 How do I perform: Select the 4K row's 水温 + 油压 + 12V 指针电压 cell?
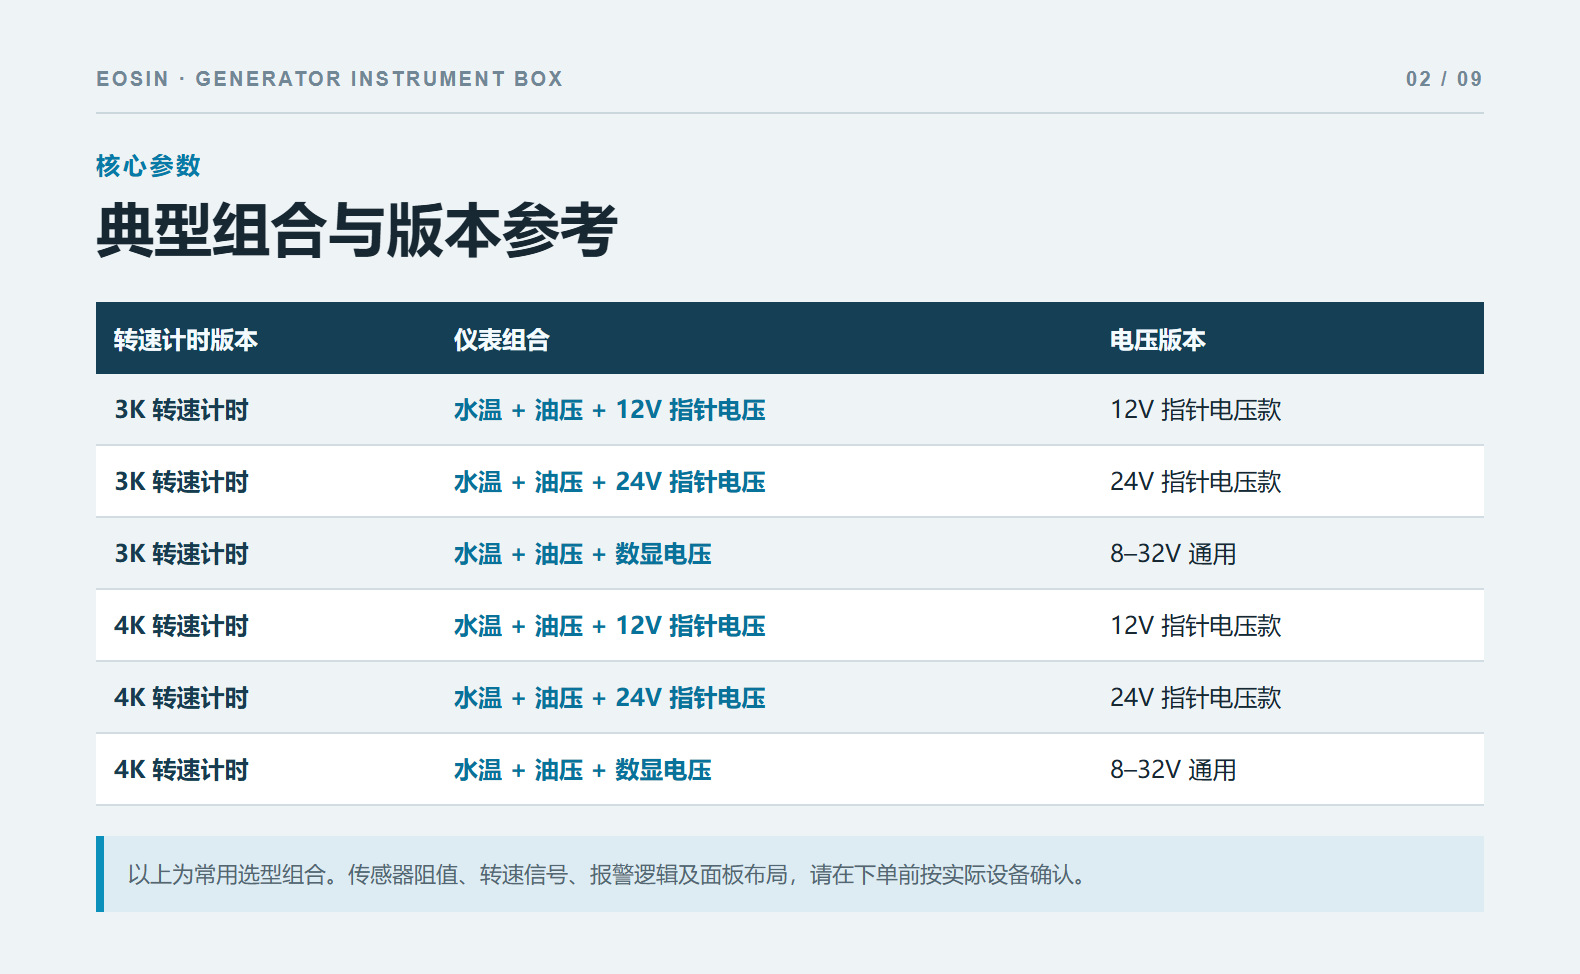610,626
